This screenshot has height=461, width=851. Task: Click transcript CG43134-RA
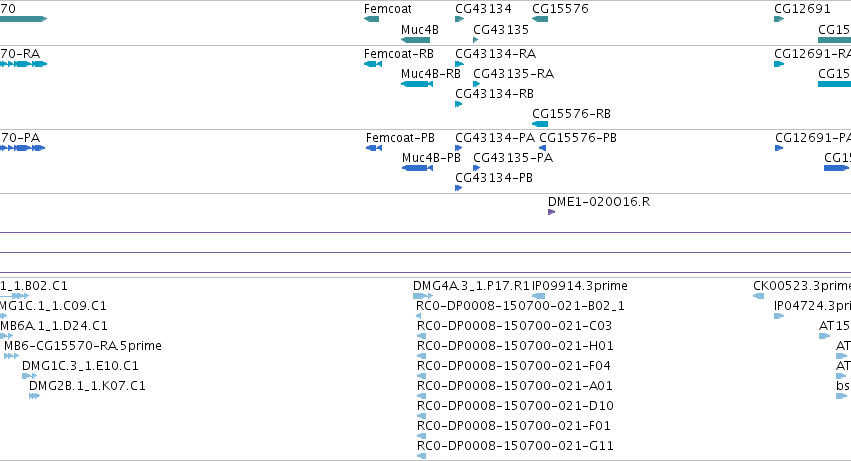pos(495,54)
